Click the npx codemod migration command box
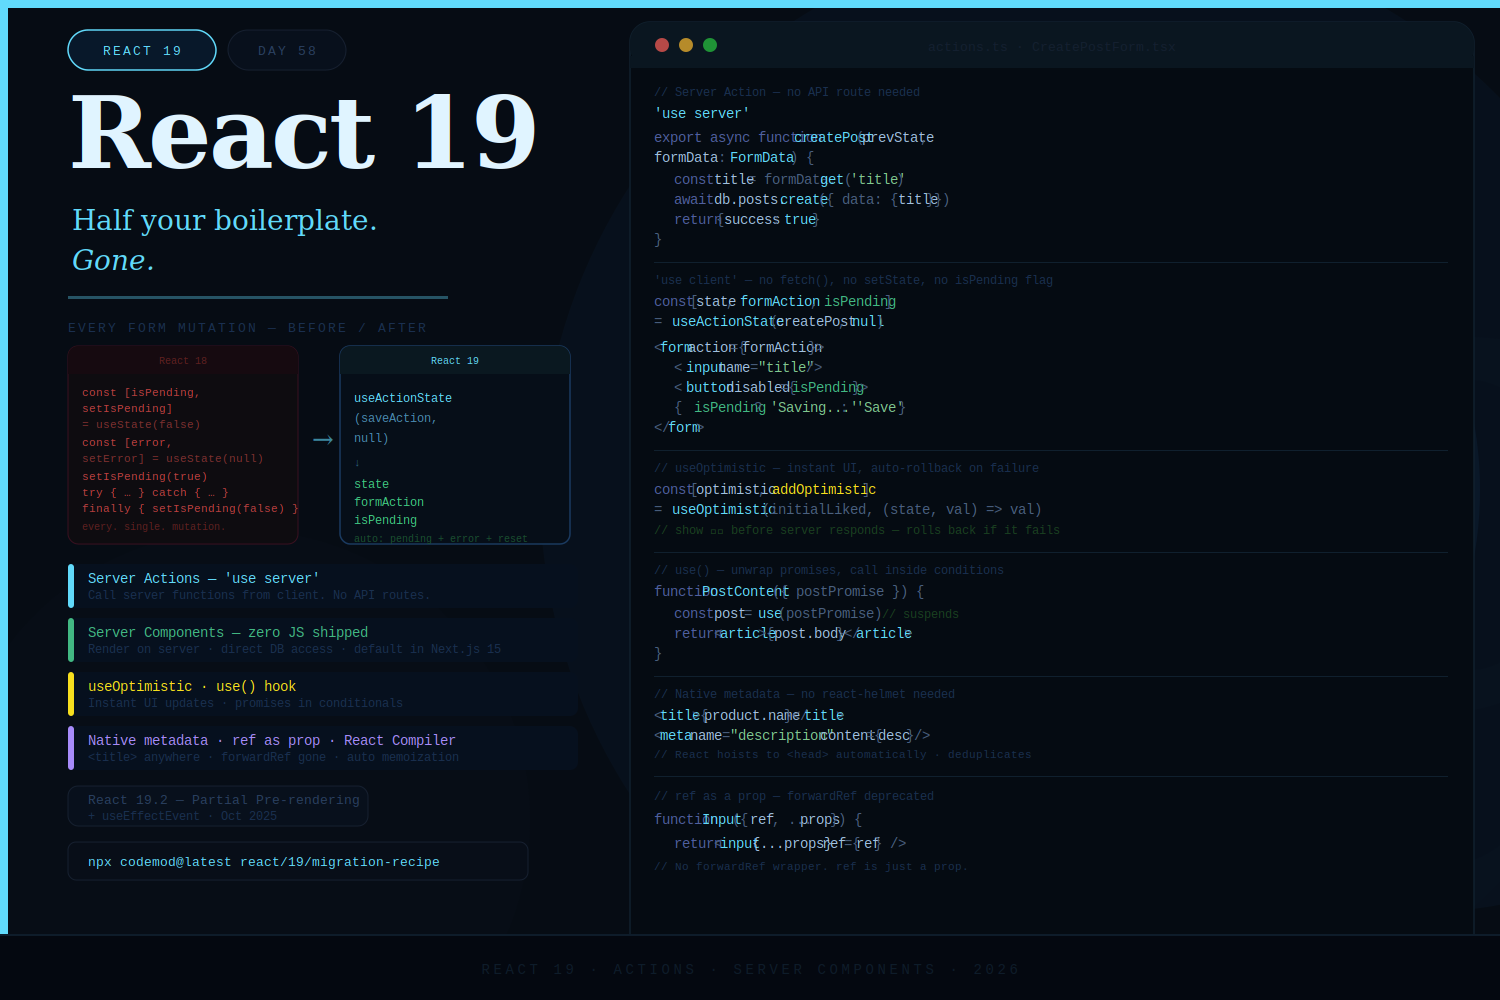 pyautogui.click(x=297, y=861)
